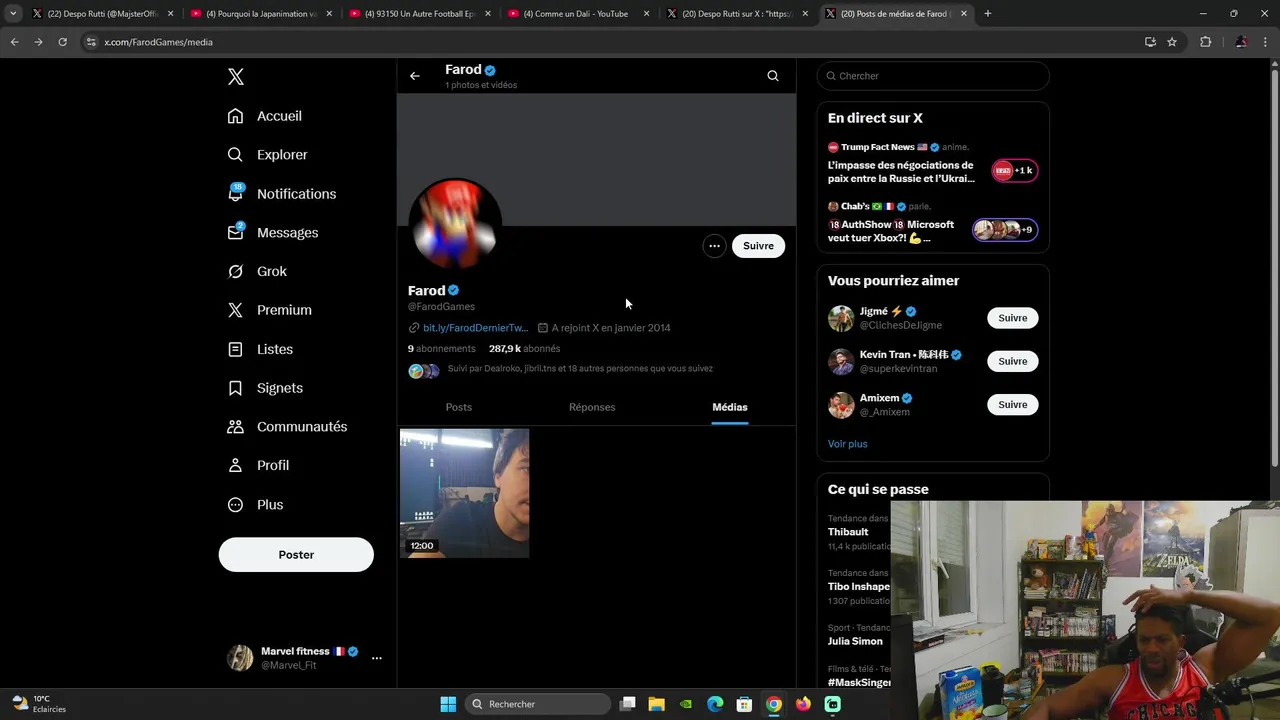Screen dimensions: 1280x720
Task: Click the taskbar Rechercher search box
Action: (539, 704)
